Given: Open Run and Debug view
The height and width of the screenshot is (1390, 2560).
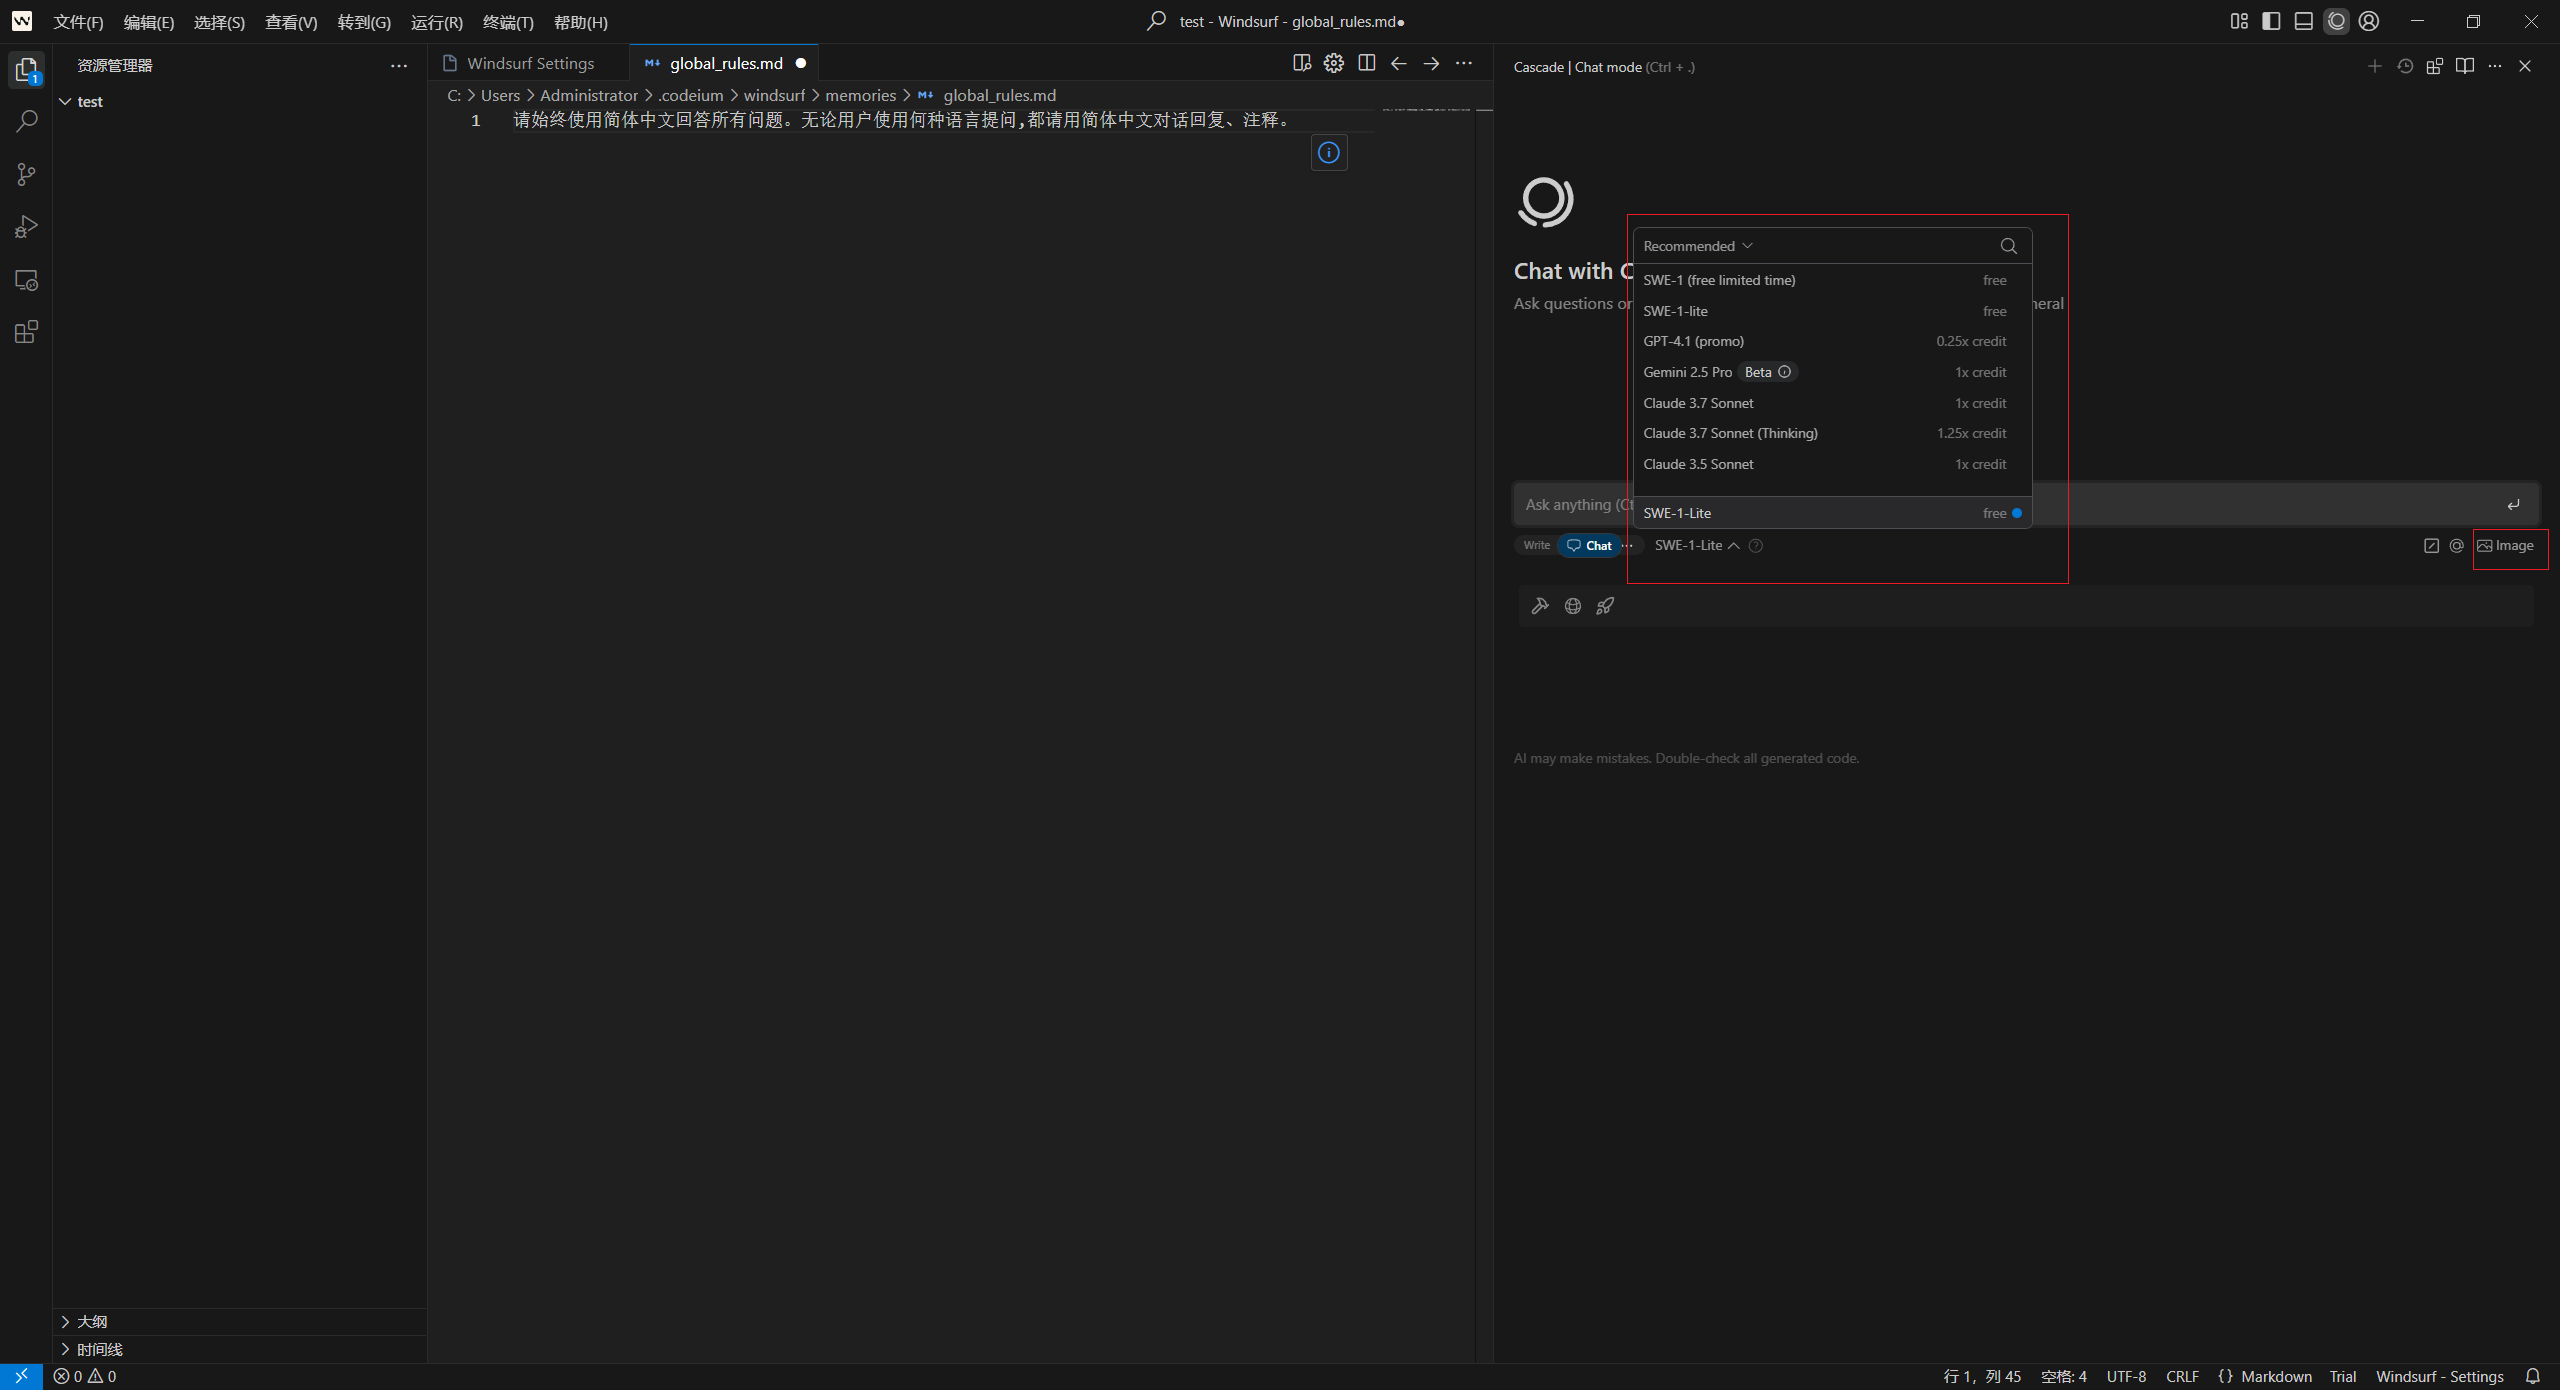Looking at the screenshot, I should point(27,227).
